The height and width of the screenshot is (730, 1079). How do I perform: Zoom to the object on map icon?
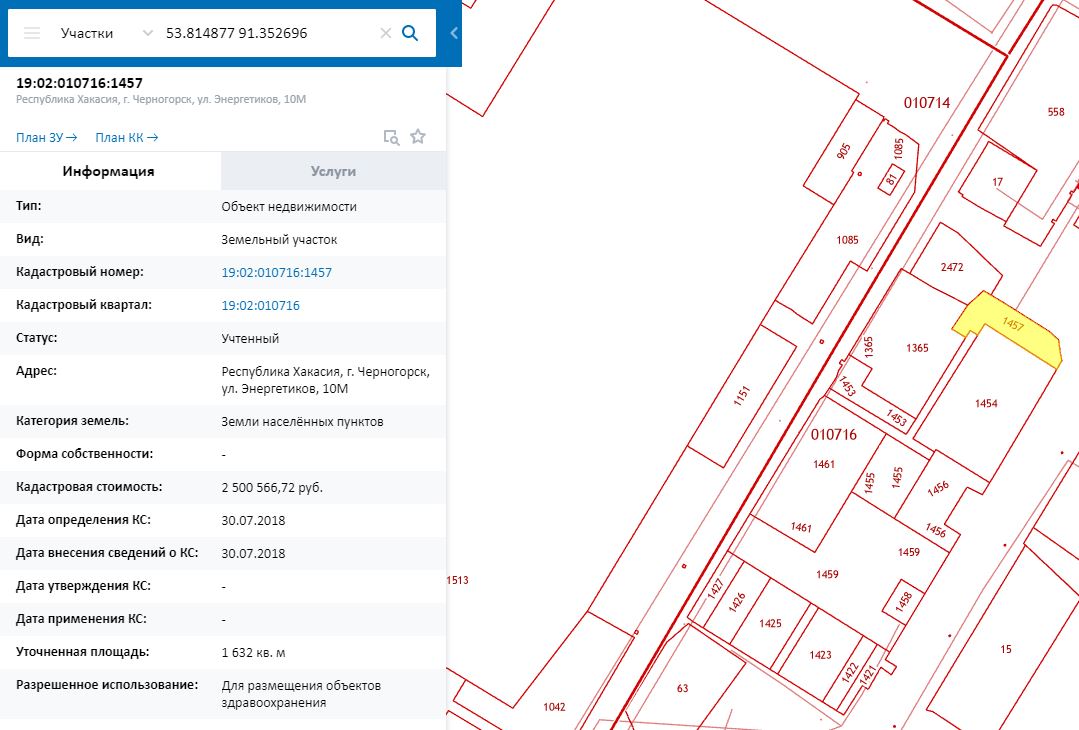click(x=391, y=137)
